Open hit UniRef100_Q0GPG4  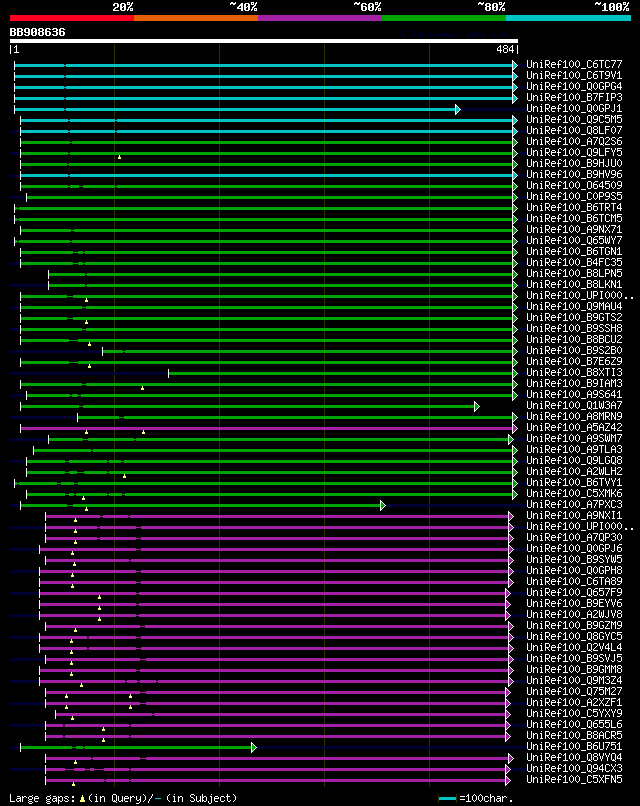tap(574, 86)
